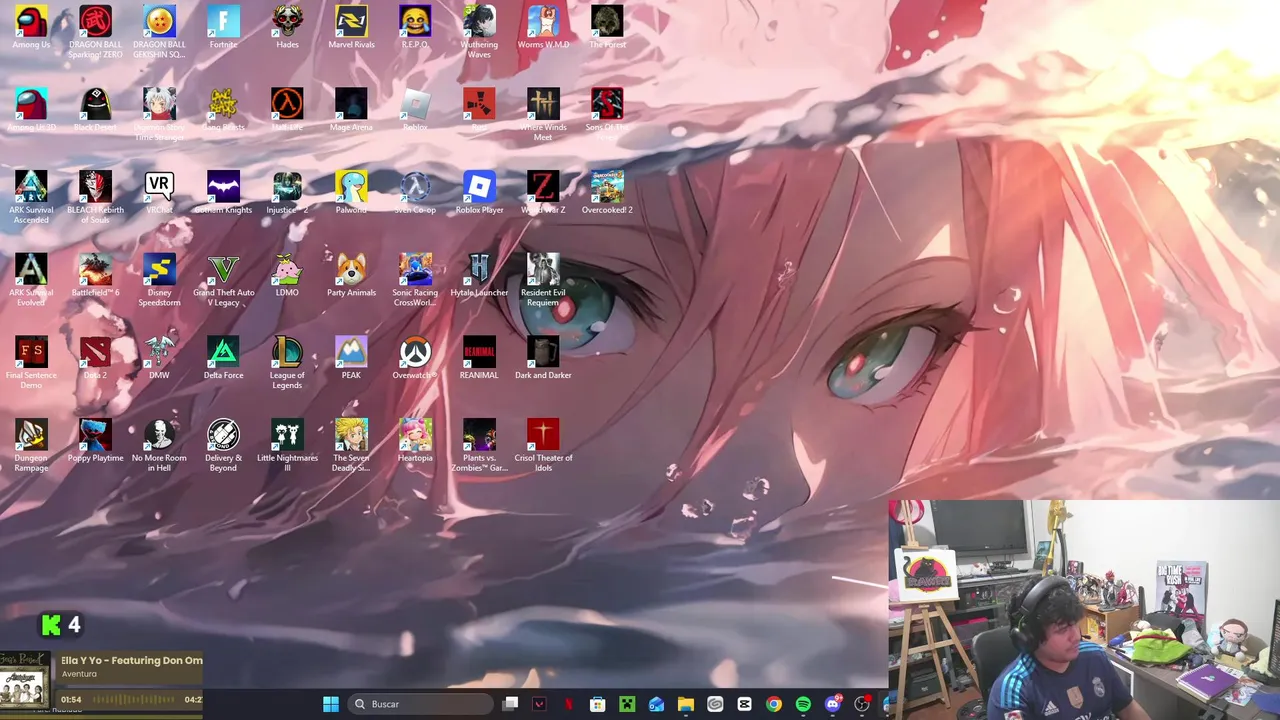Open the Wuthering Waves icon
The image size is (1280, 720).
click(479, 32)
